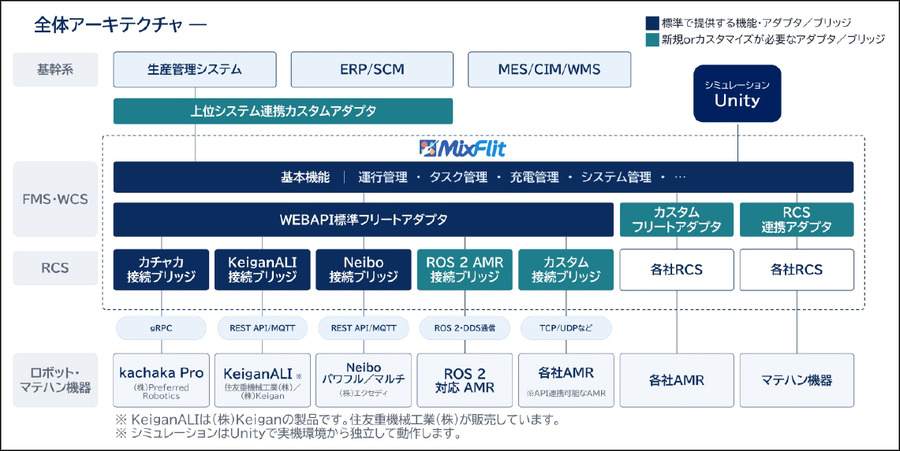Select the kachaka Pro robot box
This screenshot has width=900, height=451.
pos(161,380)
